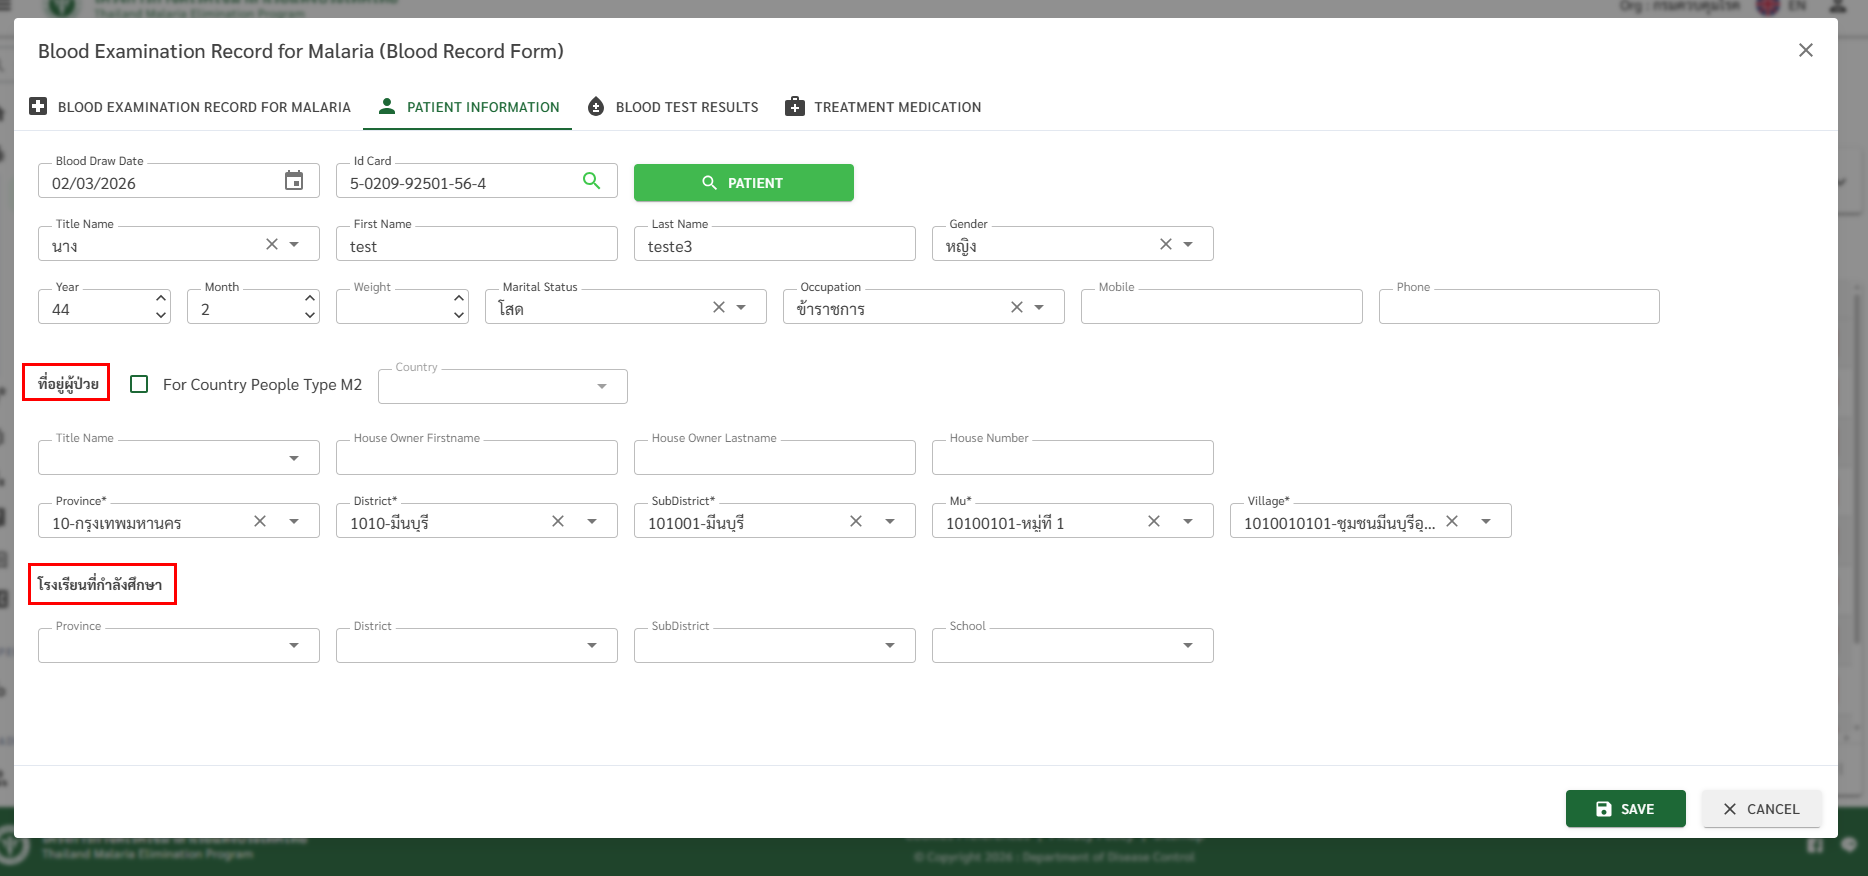Decrease the Month value by one

(x=310, y=315)
